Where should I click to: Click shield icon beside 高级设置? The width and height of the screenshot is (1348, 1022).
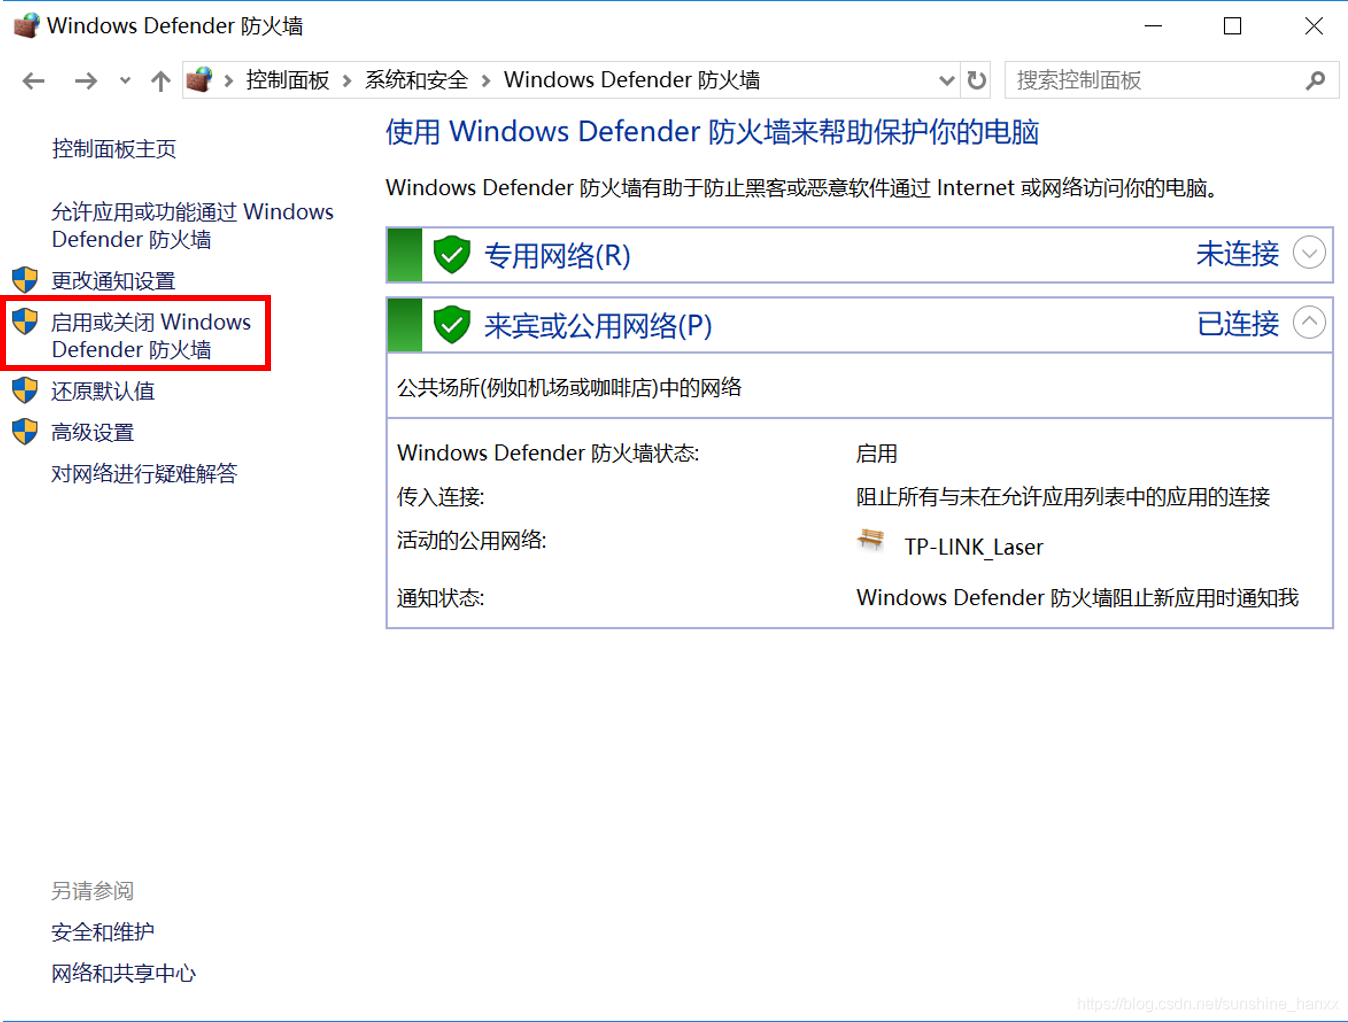coord(25,432)
